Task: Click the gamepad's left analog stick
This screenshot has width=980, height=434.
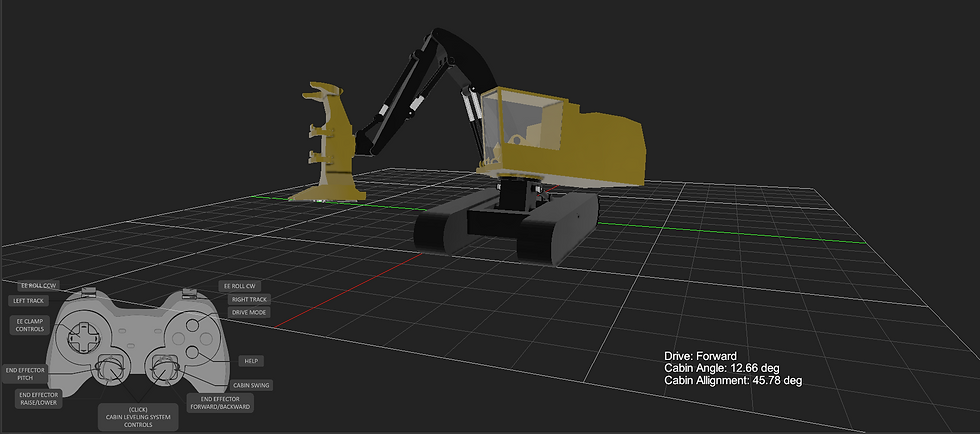Action: (111, 370)
